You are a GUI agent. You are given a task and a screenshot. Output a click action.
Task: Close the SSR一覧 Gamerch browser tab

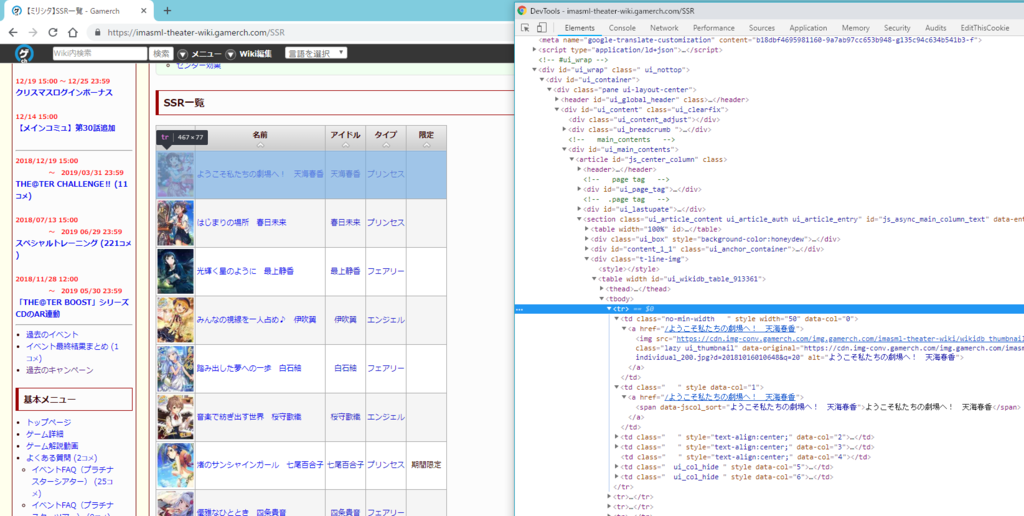click(144, 10)
